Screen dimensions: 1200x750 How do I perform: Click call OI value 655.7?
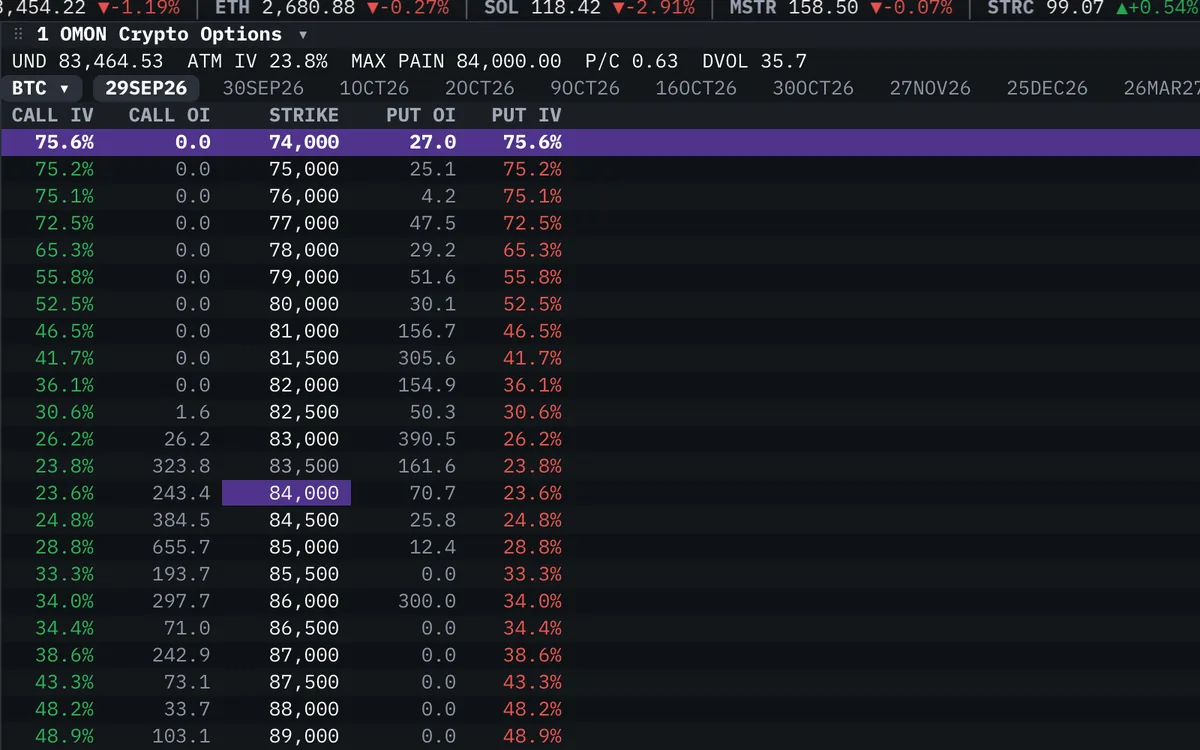pos(182,547)
